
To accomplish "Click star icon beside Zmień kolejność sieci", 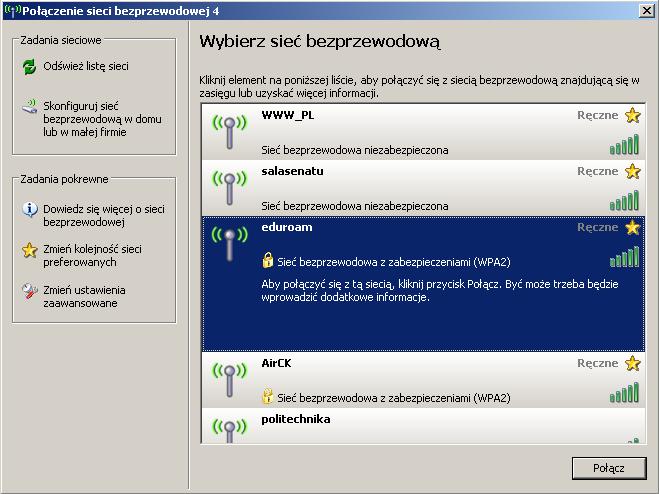I will click(x=30, y=250).
